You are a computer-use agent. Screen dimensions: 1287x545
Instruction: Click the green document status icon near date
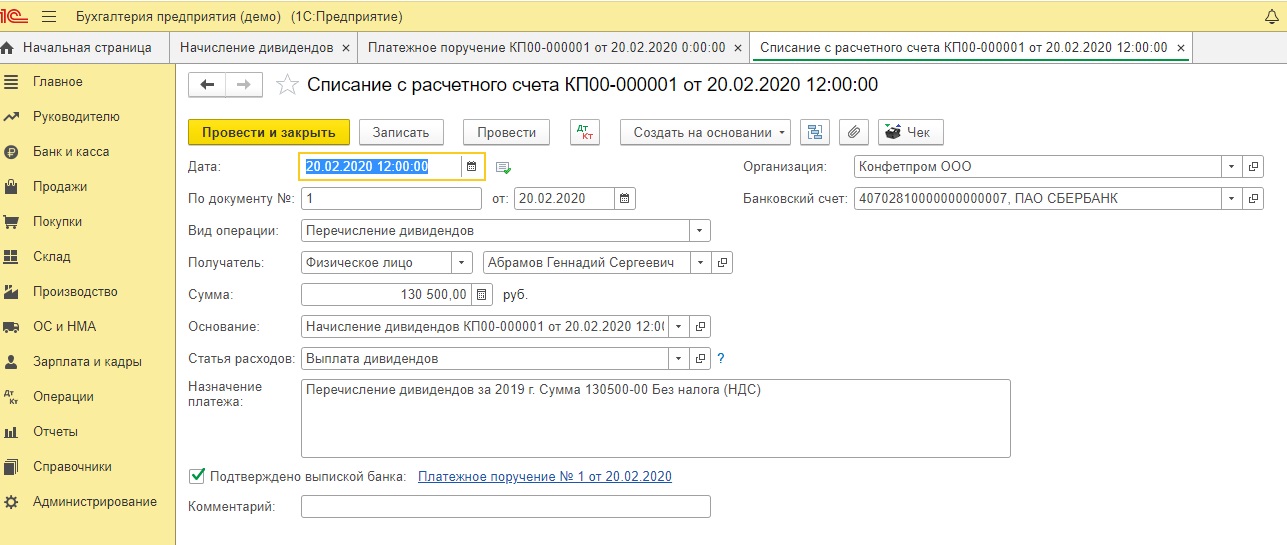click(503, 168)
